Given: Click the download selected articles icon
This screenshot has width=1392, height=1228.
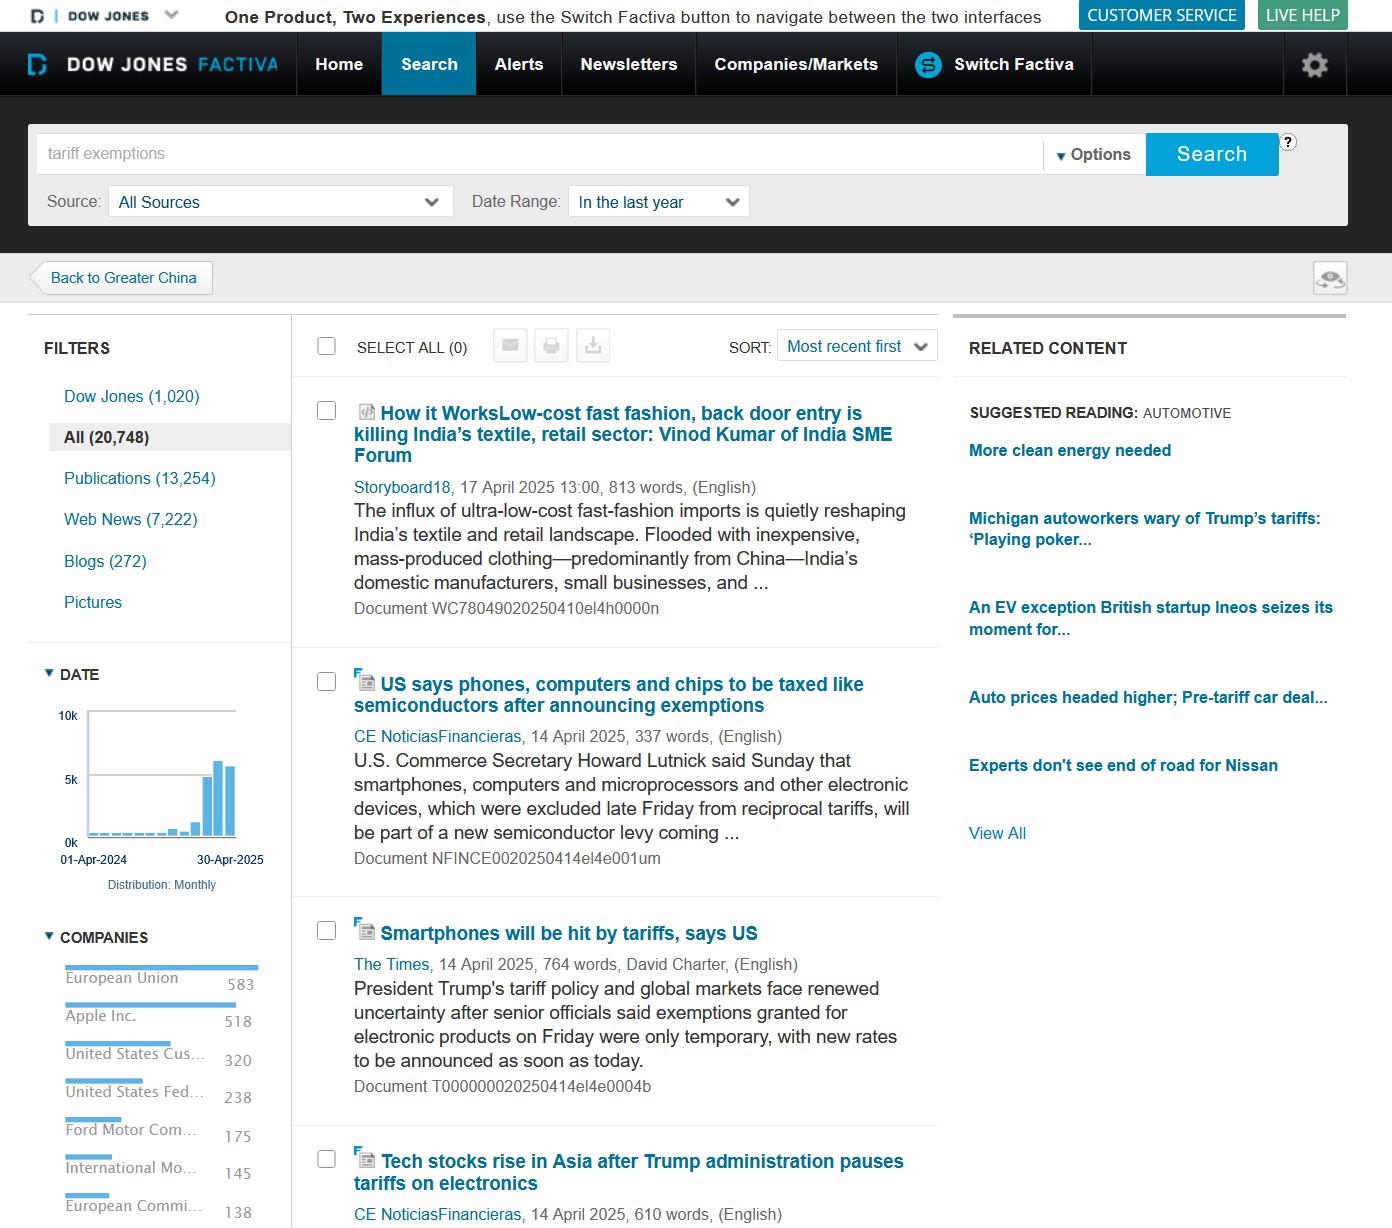Looking at the screenshot, I should point(593,346).
